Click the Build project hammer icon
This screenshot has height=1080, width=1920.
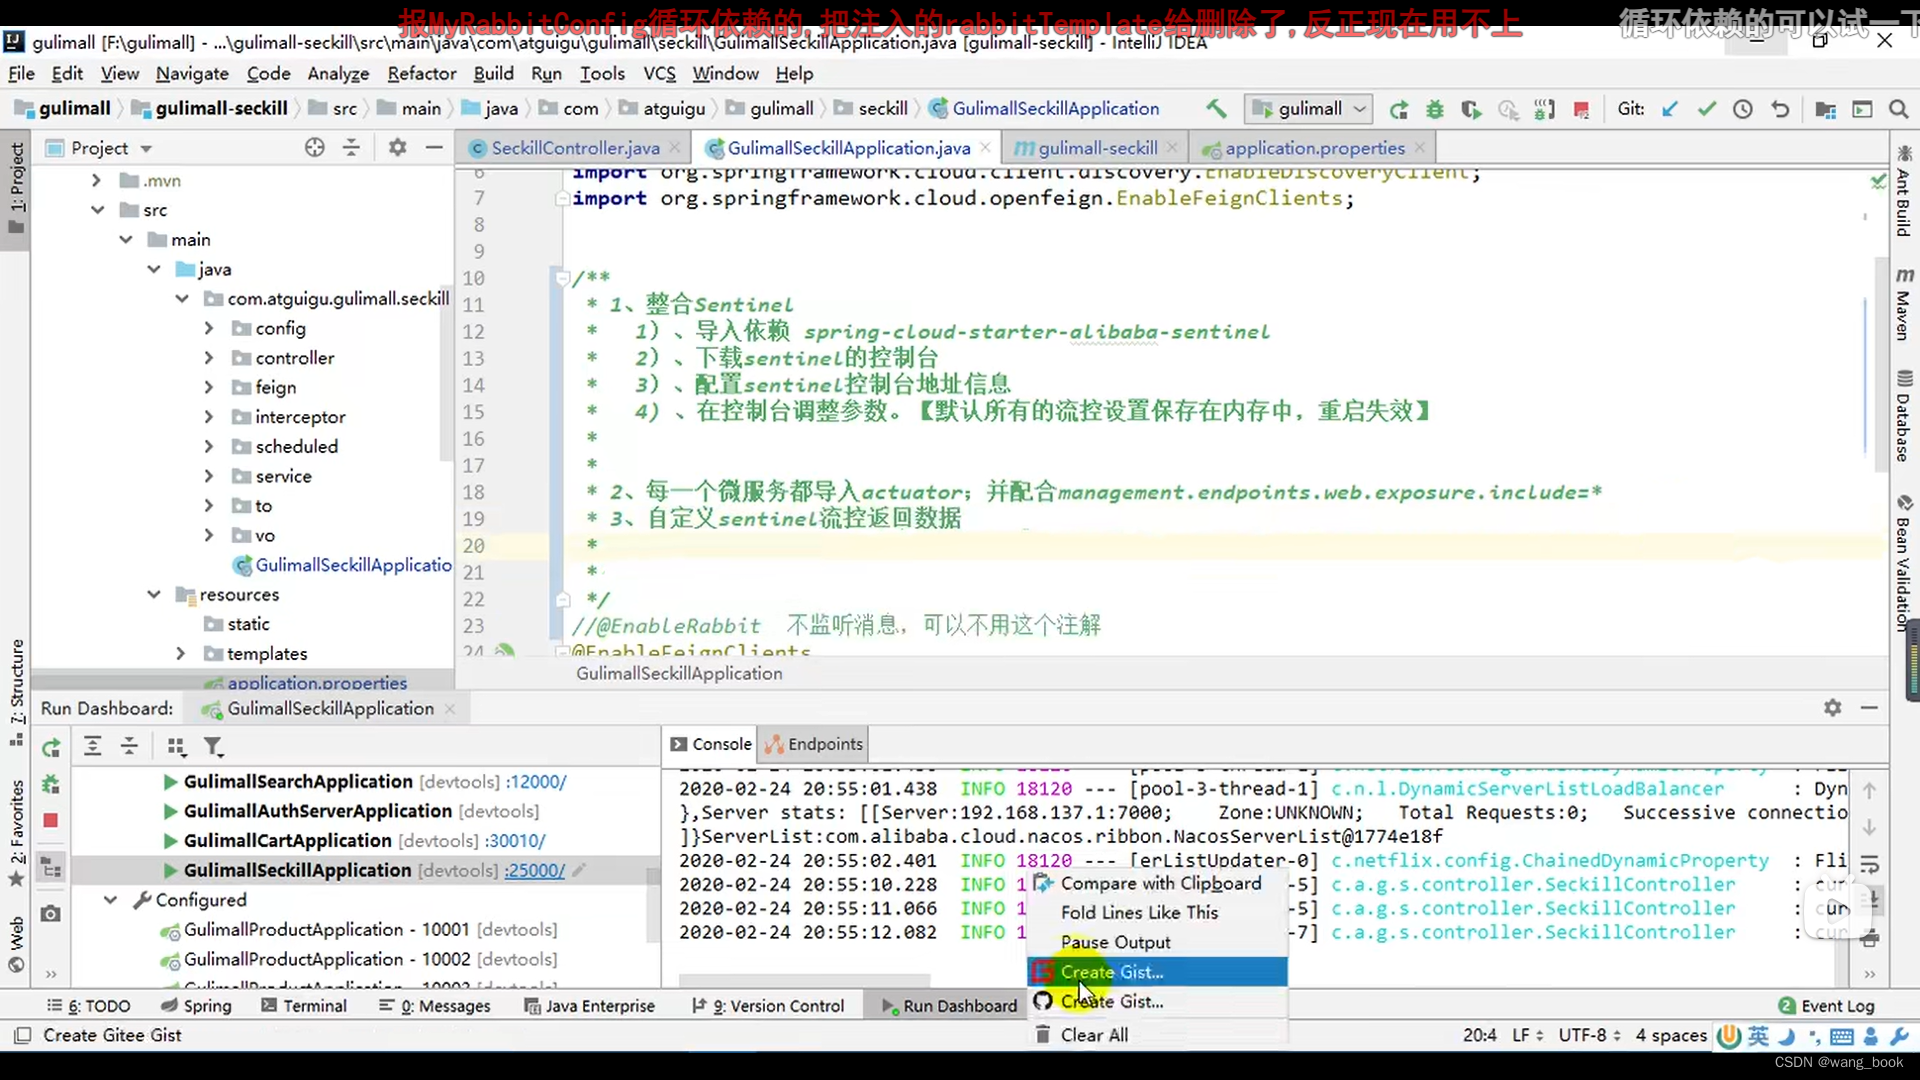pos(1216,109)
